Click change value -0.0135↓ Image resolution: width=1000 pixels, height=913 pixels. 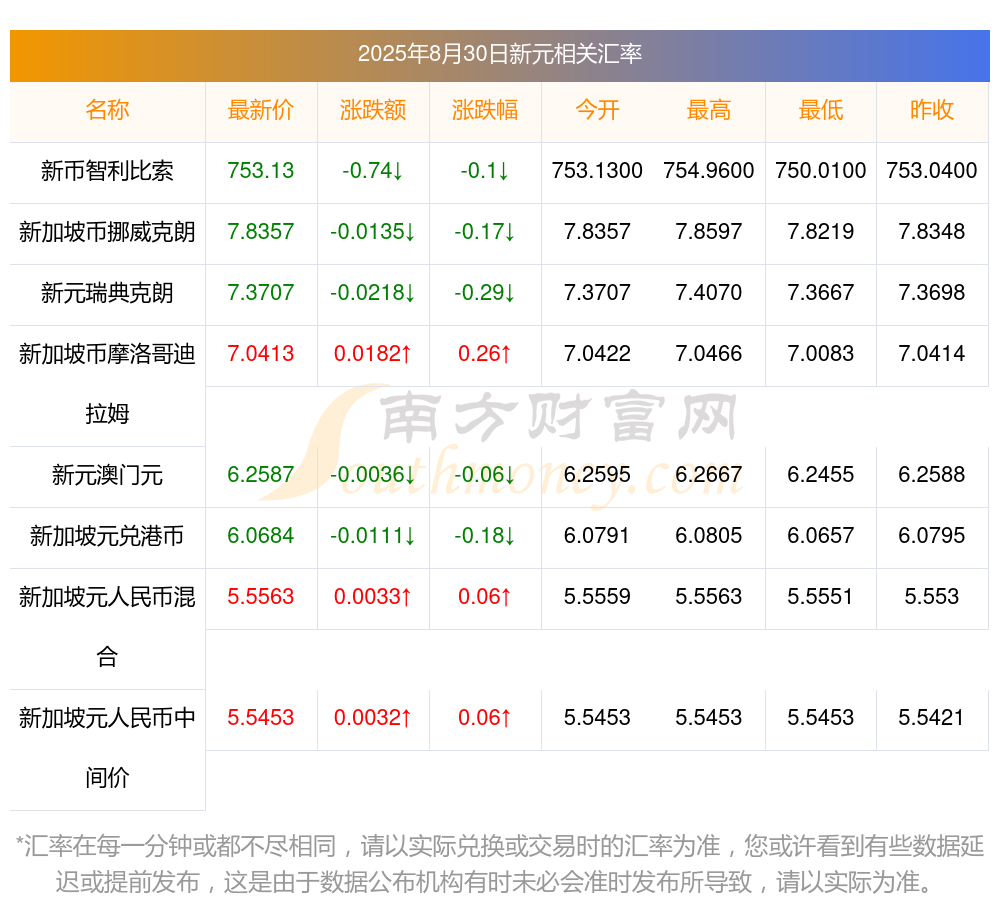click(x=373, y=231)
